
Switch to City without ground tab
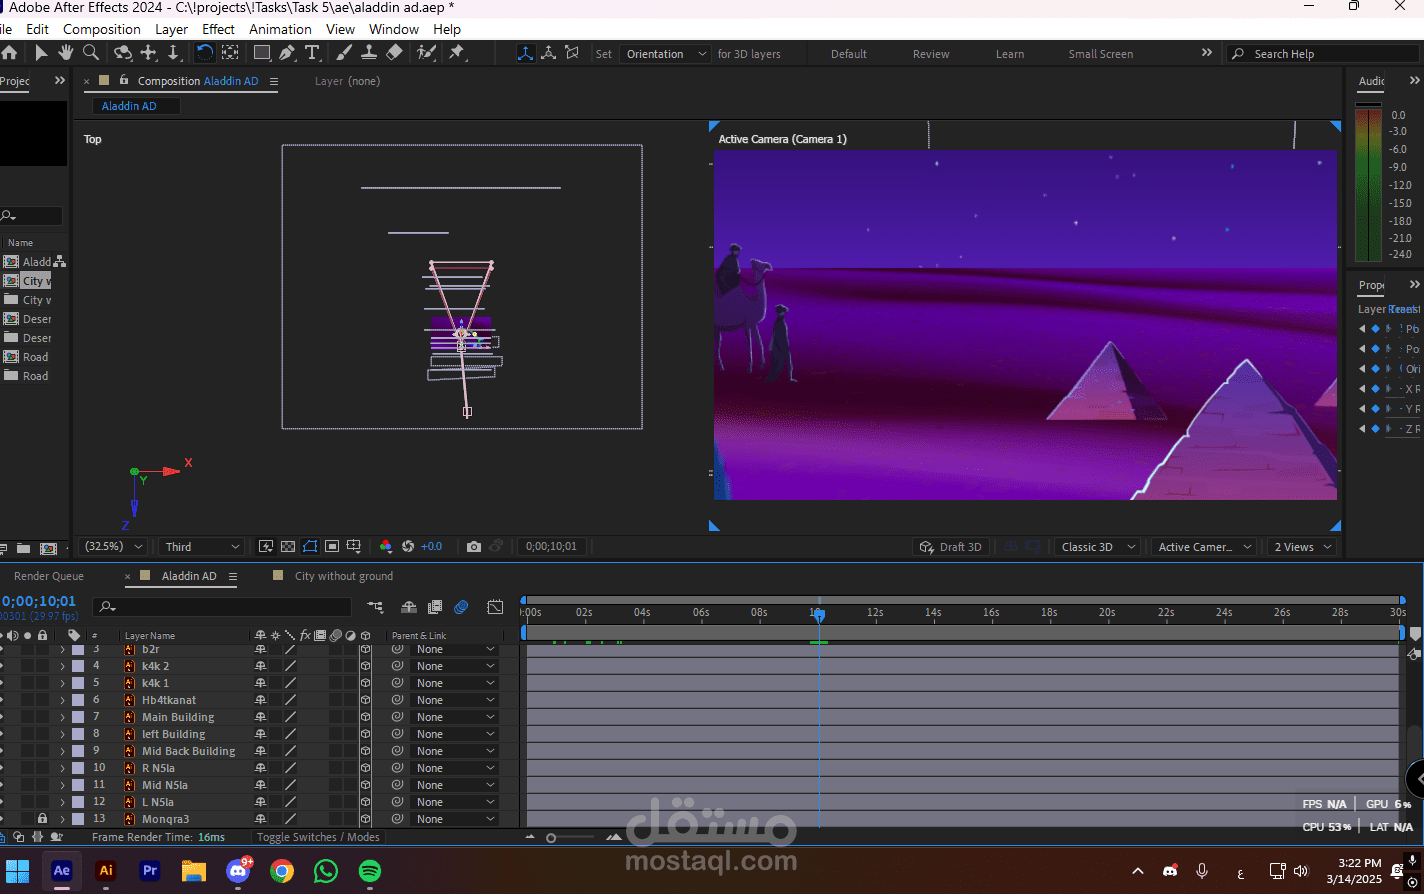click(x=343, y=576)
